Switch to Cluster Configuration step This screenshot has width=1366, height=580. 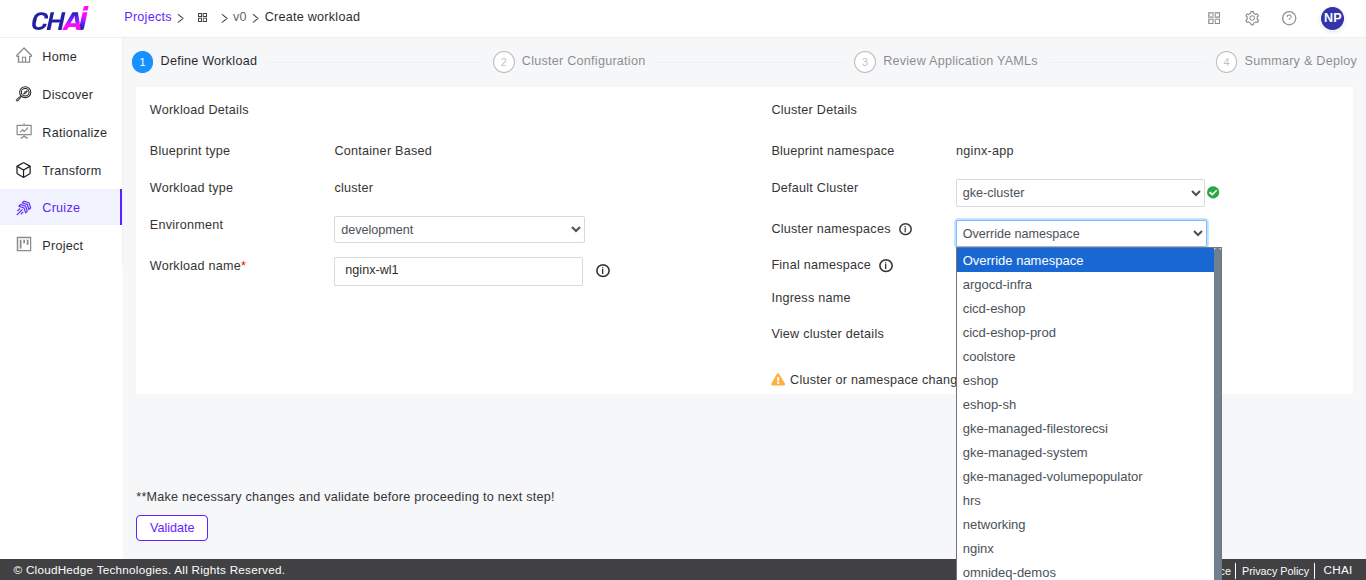(x=582, y=61)
